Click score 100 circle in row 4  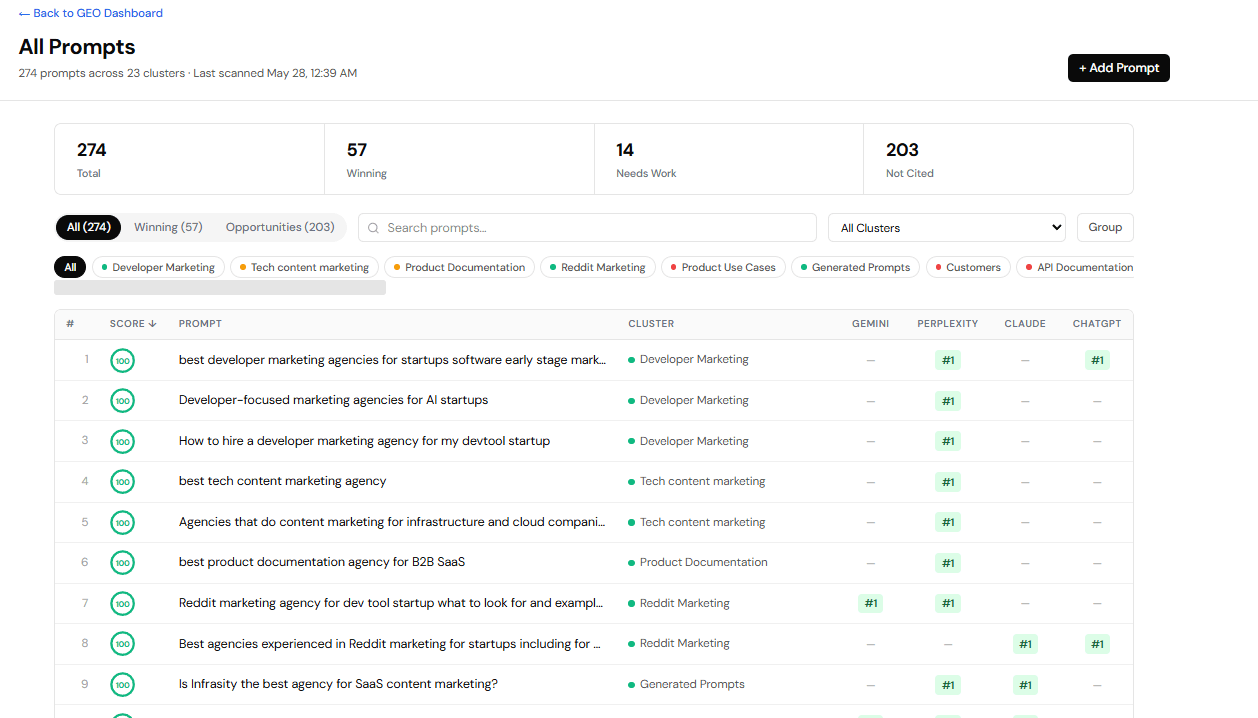click(122, 482)
